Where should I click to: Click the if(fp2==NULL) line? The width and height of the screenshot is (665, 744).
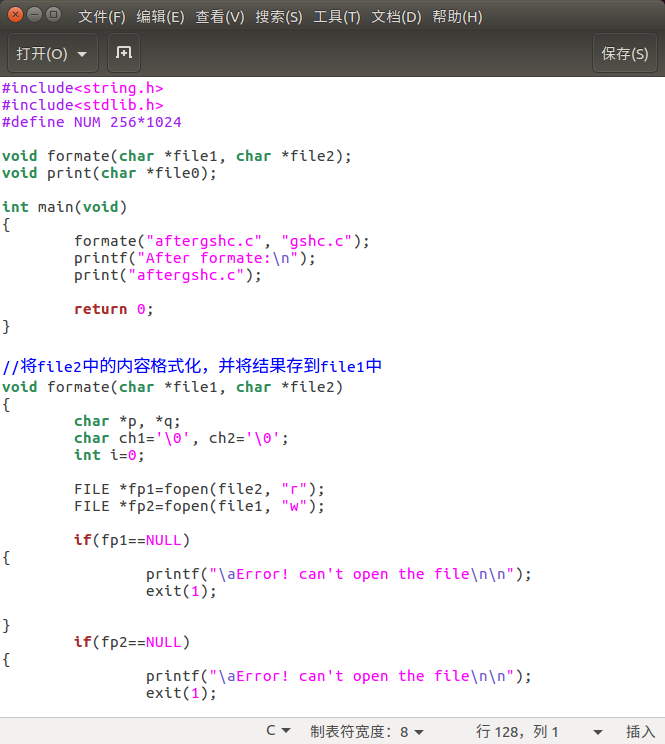[x=132, y=642]
